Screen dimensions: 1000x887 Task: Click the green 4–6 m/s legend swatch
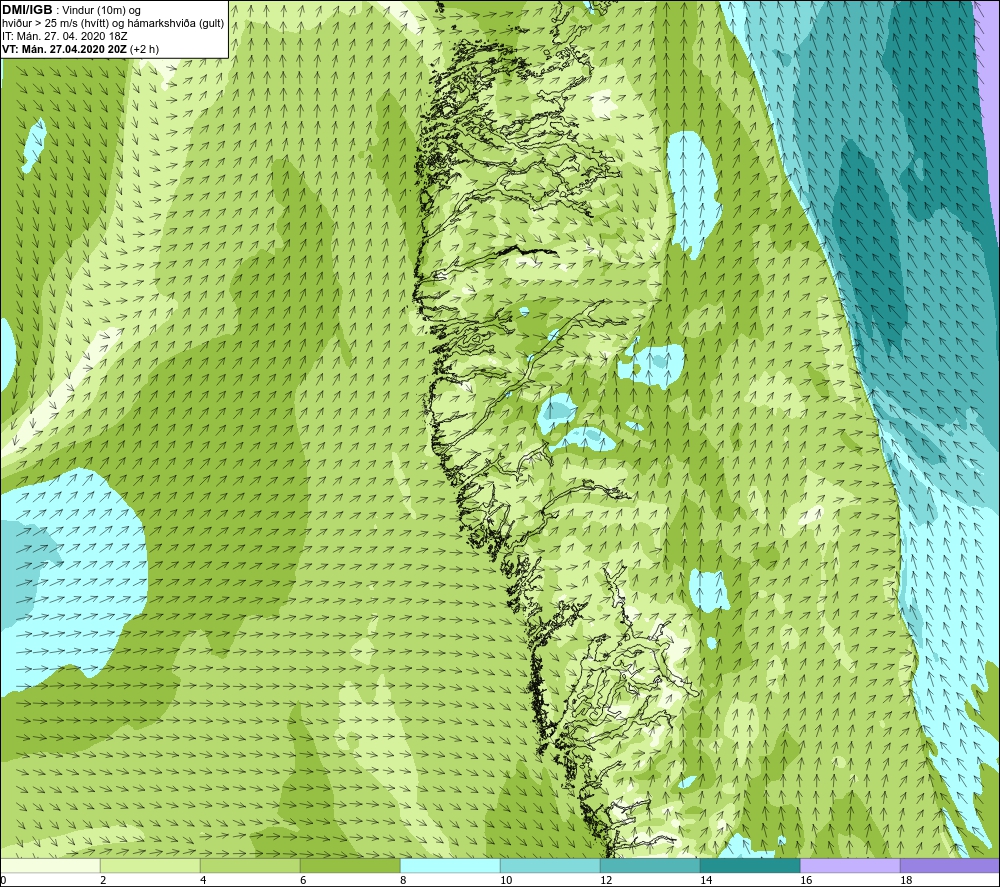click(250, 865)
